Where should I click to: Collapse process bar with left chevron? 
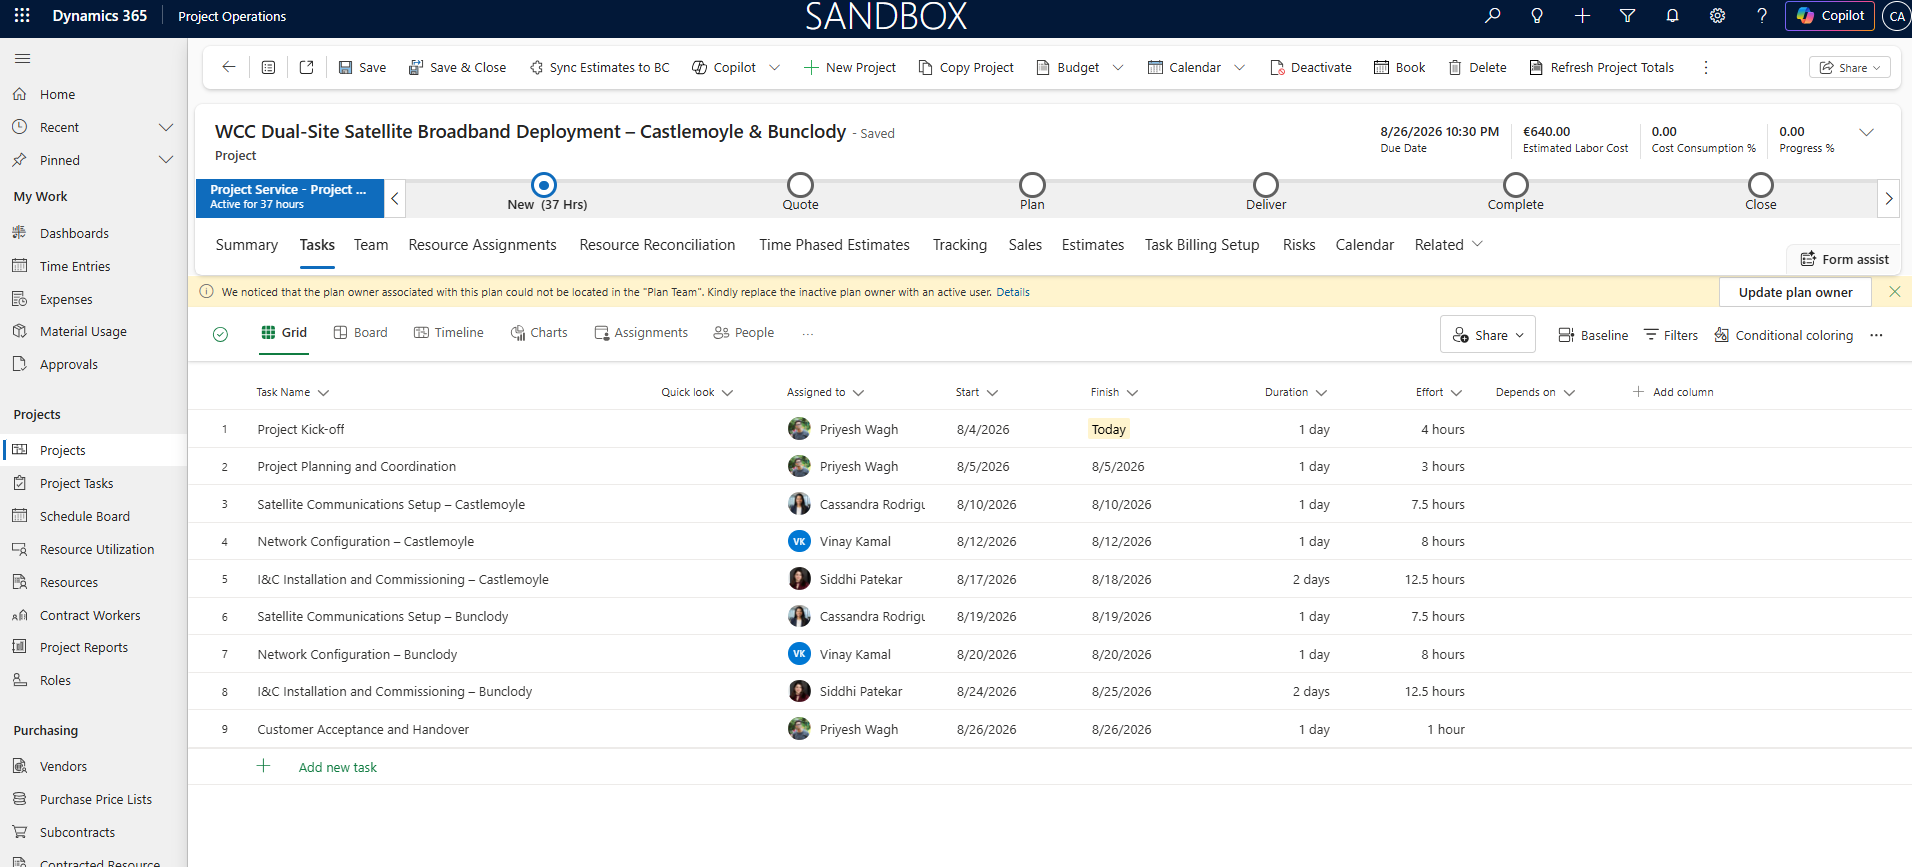(x=395, y=198)
